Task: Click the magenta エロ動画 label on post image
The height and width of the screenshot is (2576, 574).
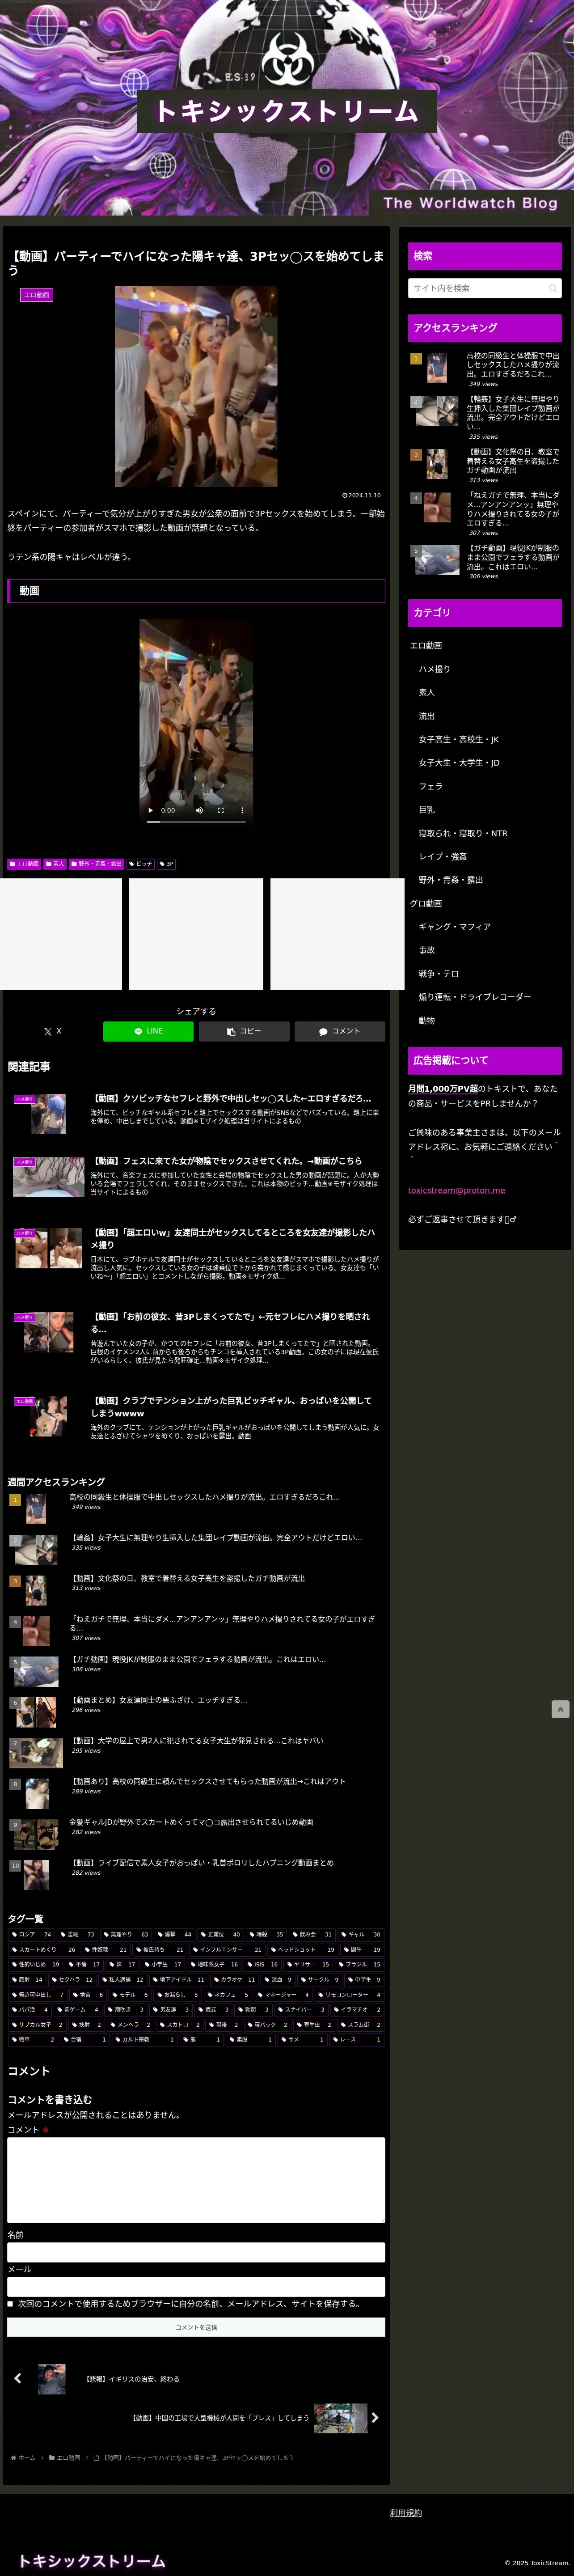Action: coord(36,295)
